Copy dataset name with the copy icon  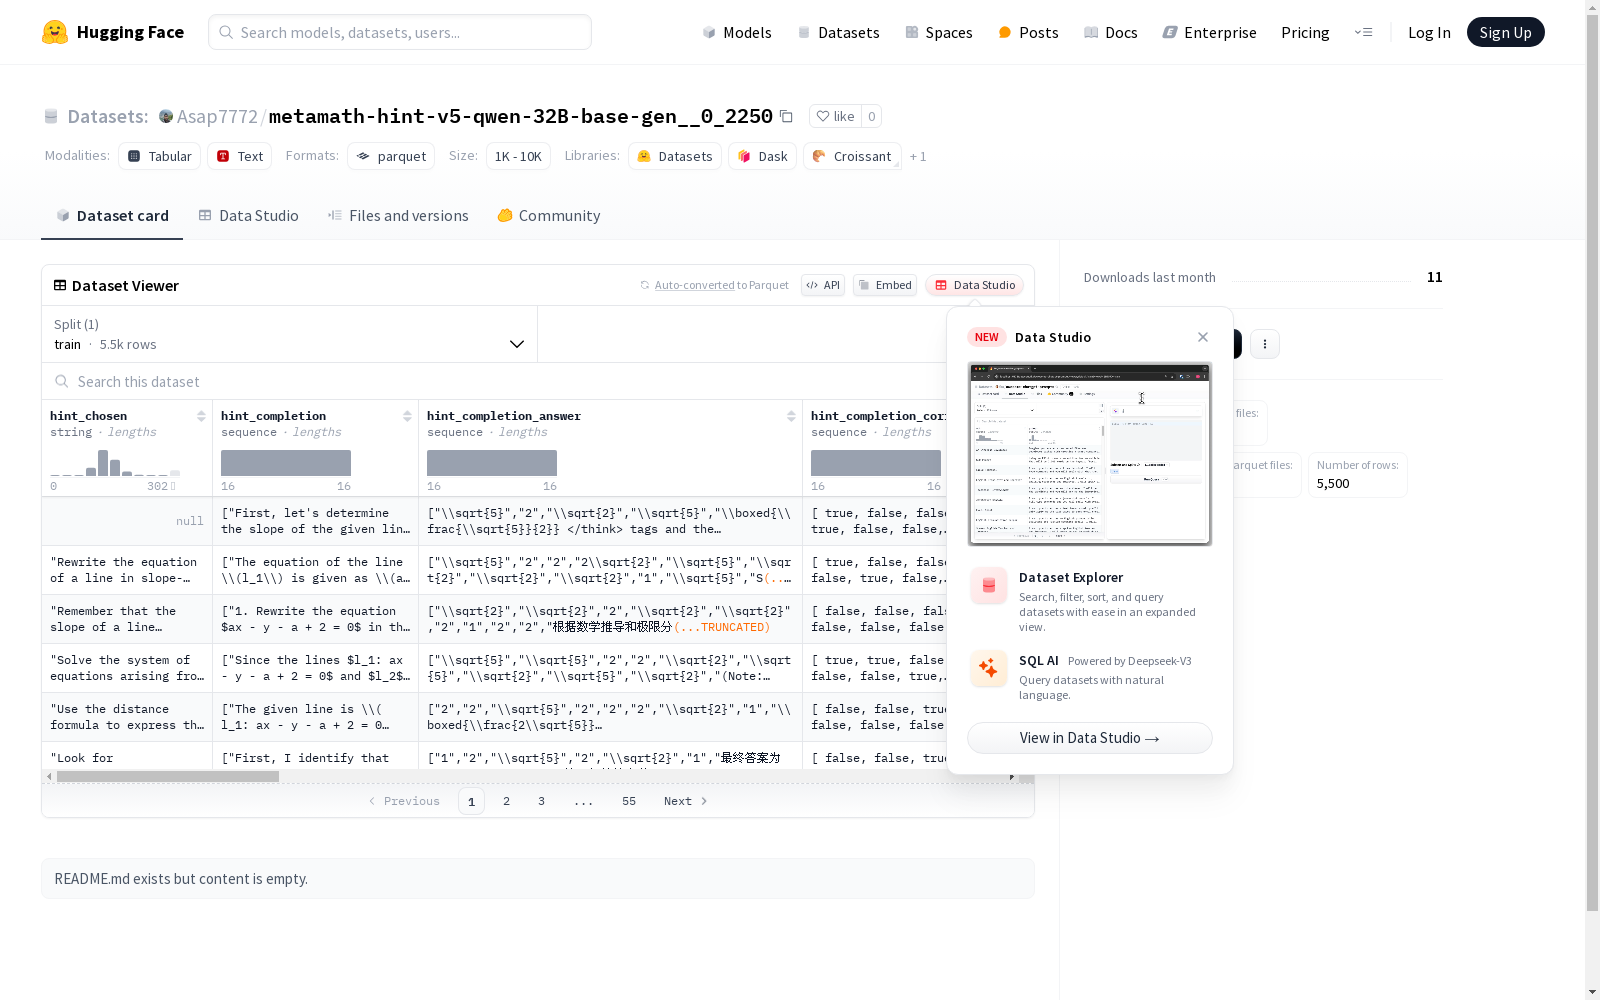[786, 116]
